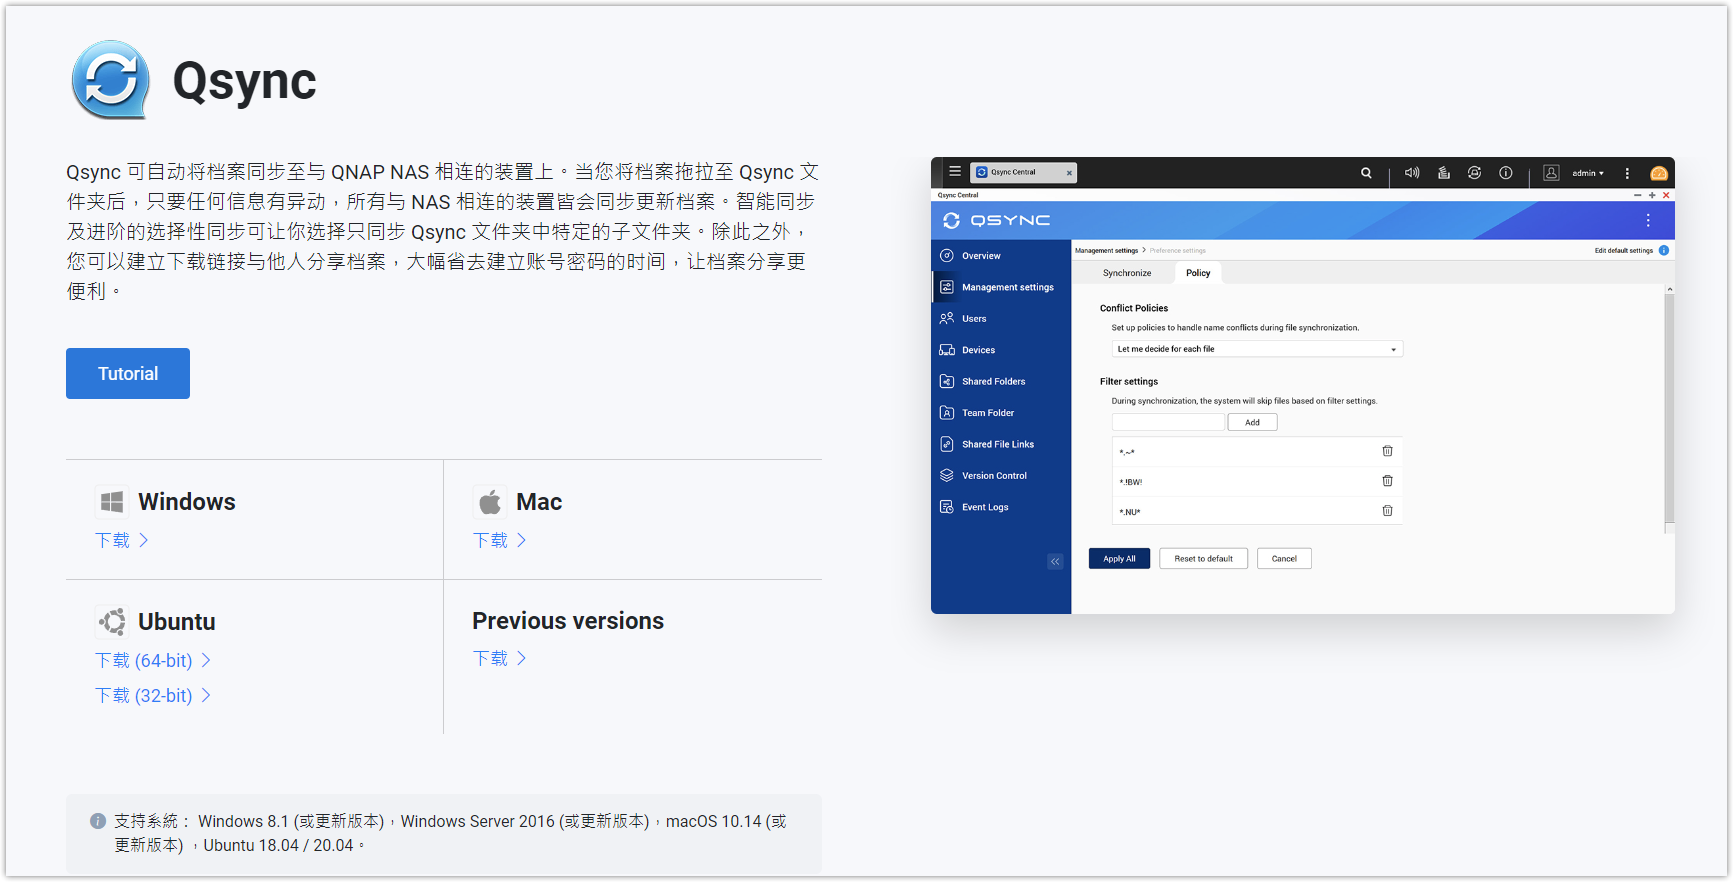The width and height of the screenshot is (1733, 882).
Task: Click the Windows logo icon
Action: tap(112, 502)
